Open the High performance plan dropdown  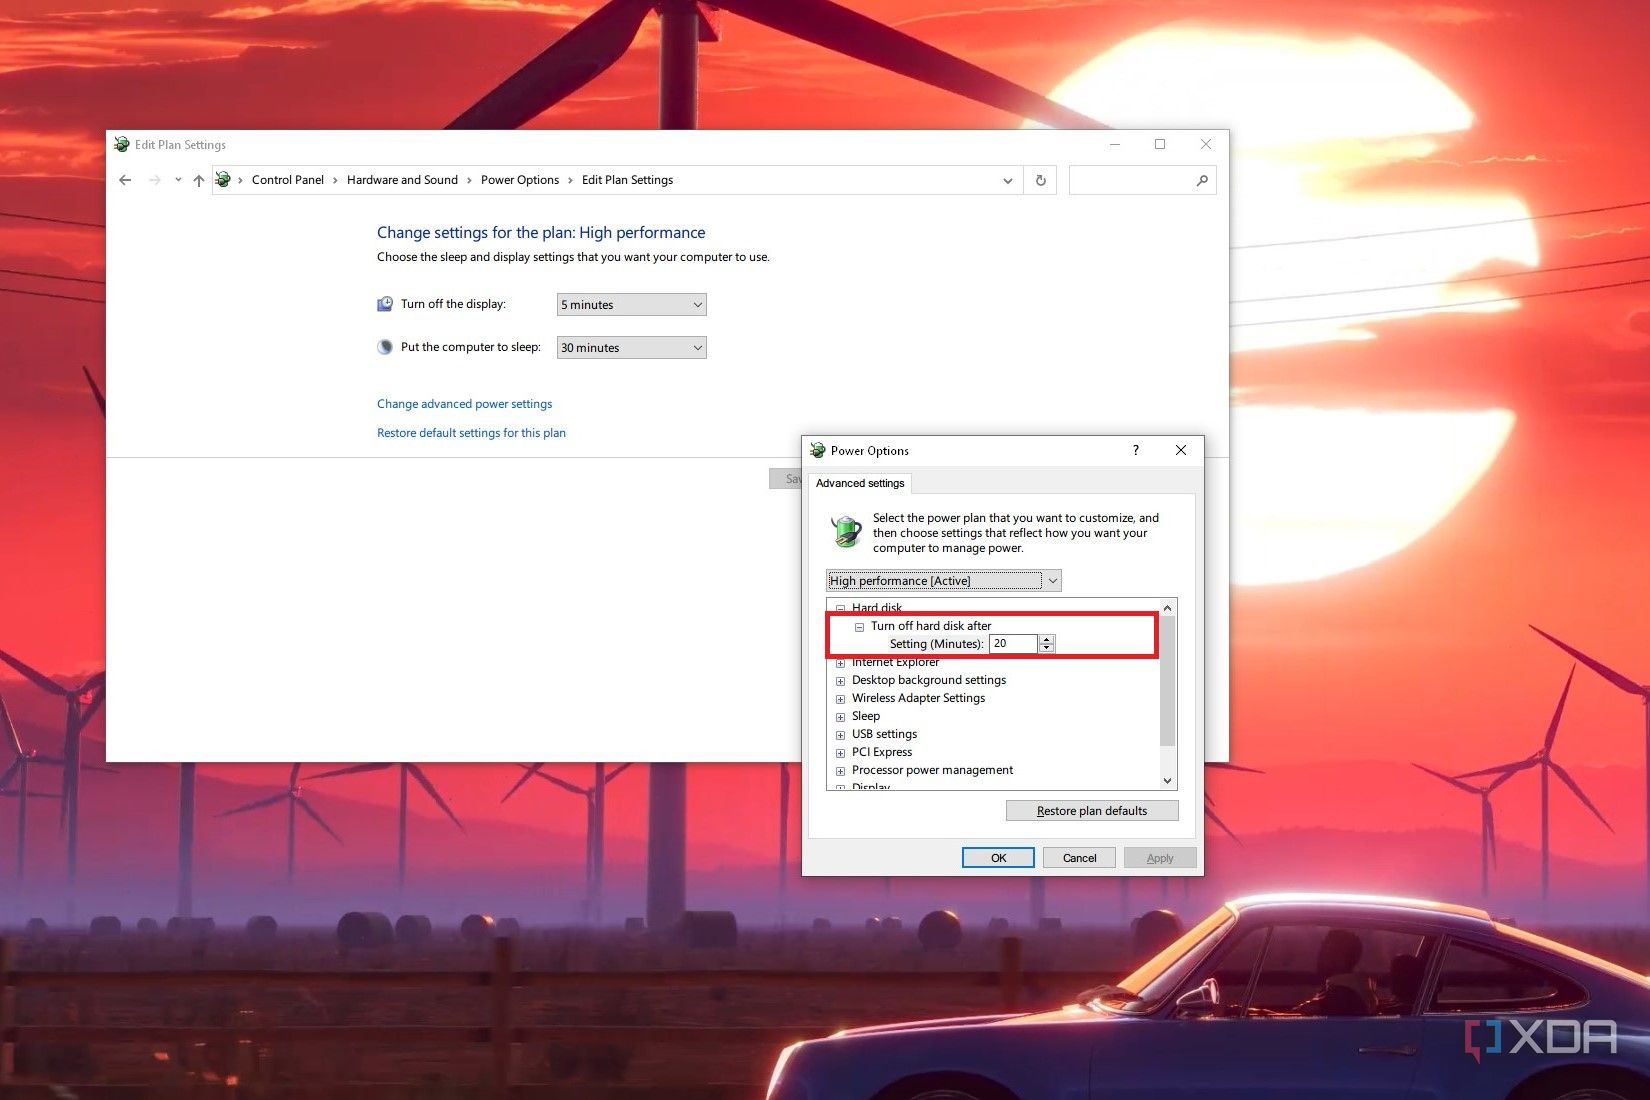tap(943, 581)
